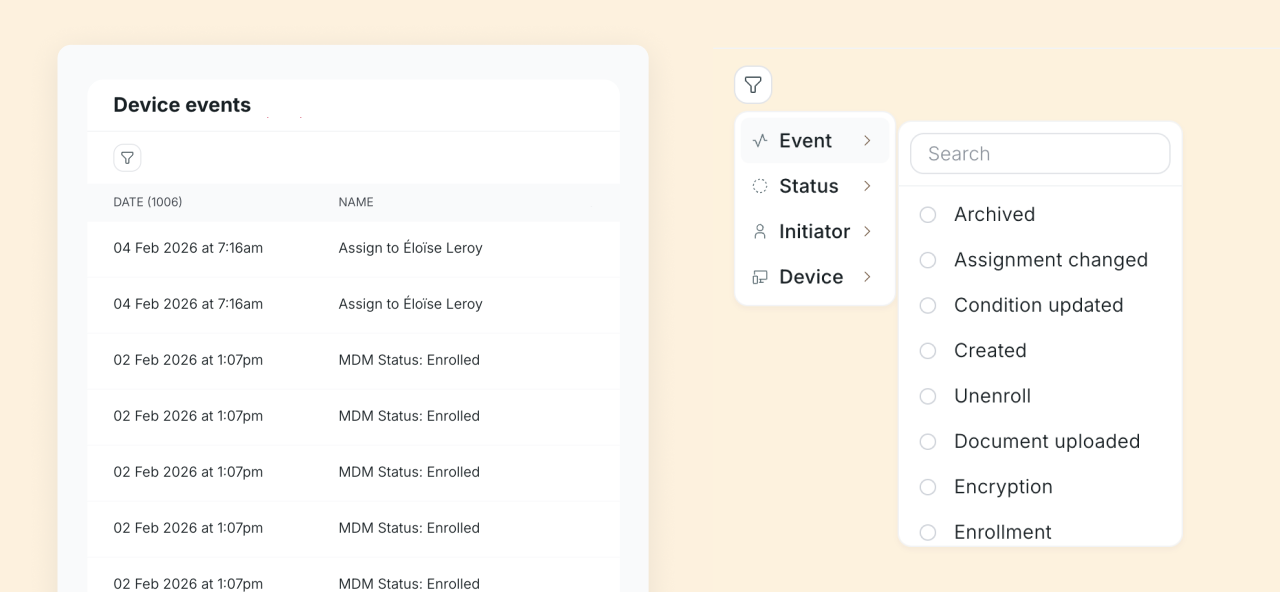Click the filter icon in Device events panel
The image size is (1280, 592).
pos(127,158)
